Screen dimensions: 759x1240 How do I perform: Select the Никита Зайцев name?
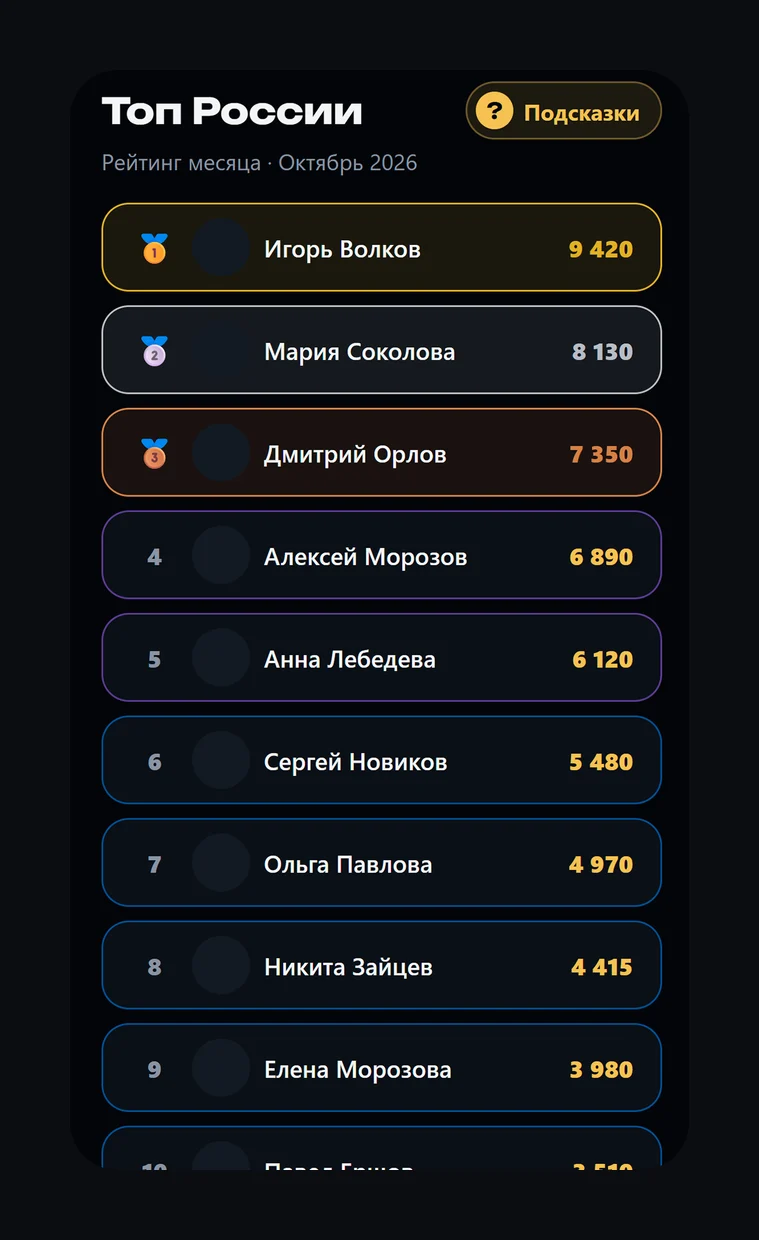coord(348,967)
